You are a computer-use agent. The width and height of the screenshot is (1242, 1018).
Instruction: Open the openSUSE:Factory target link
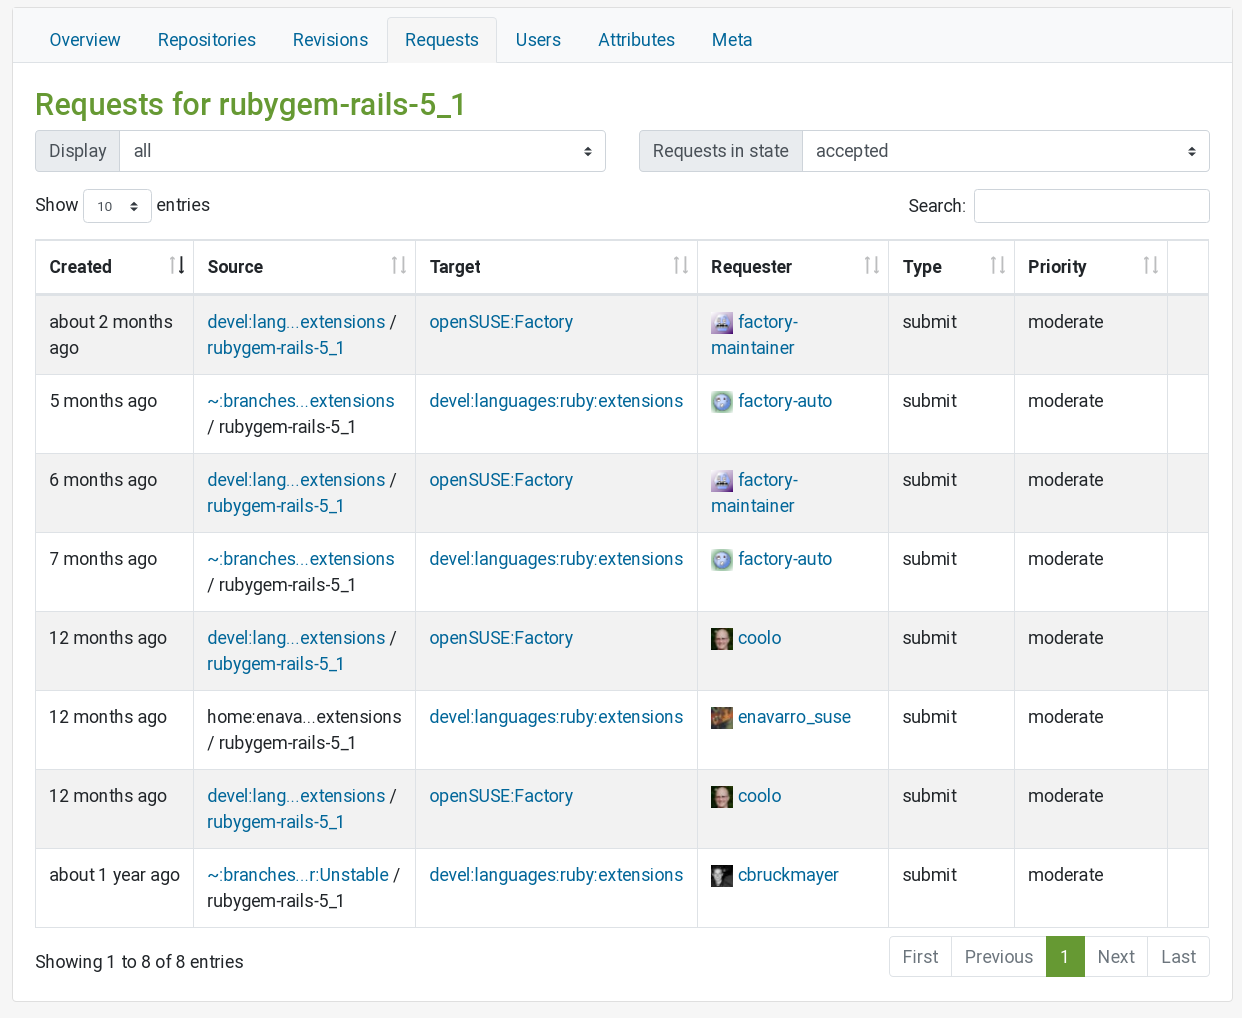501,322
